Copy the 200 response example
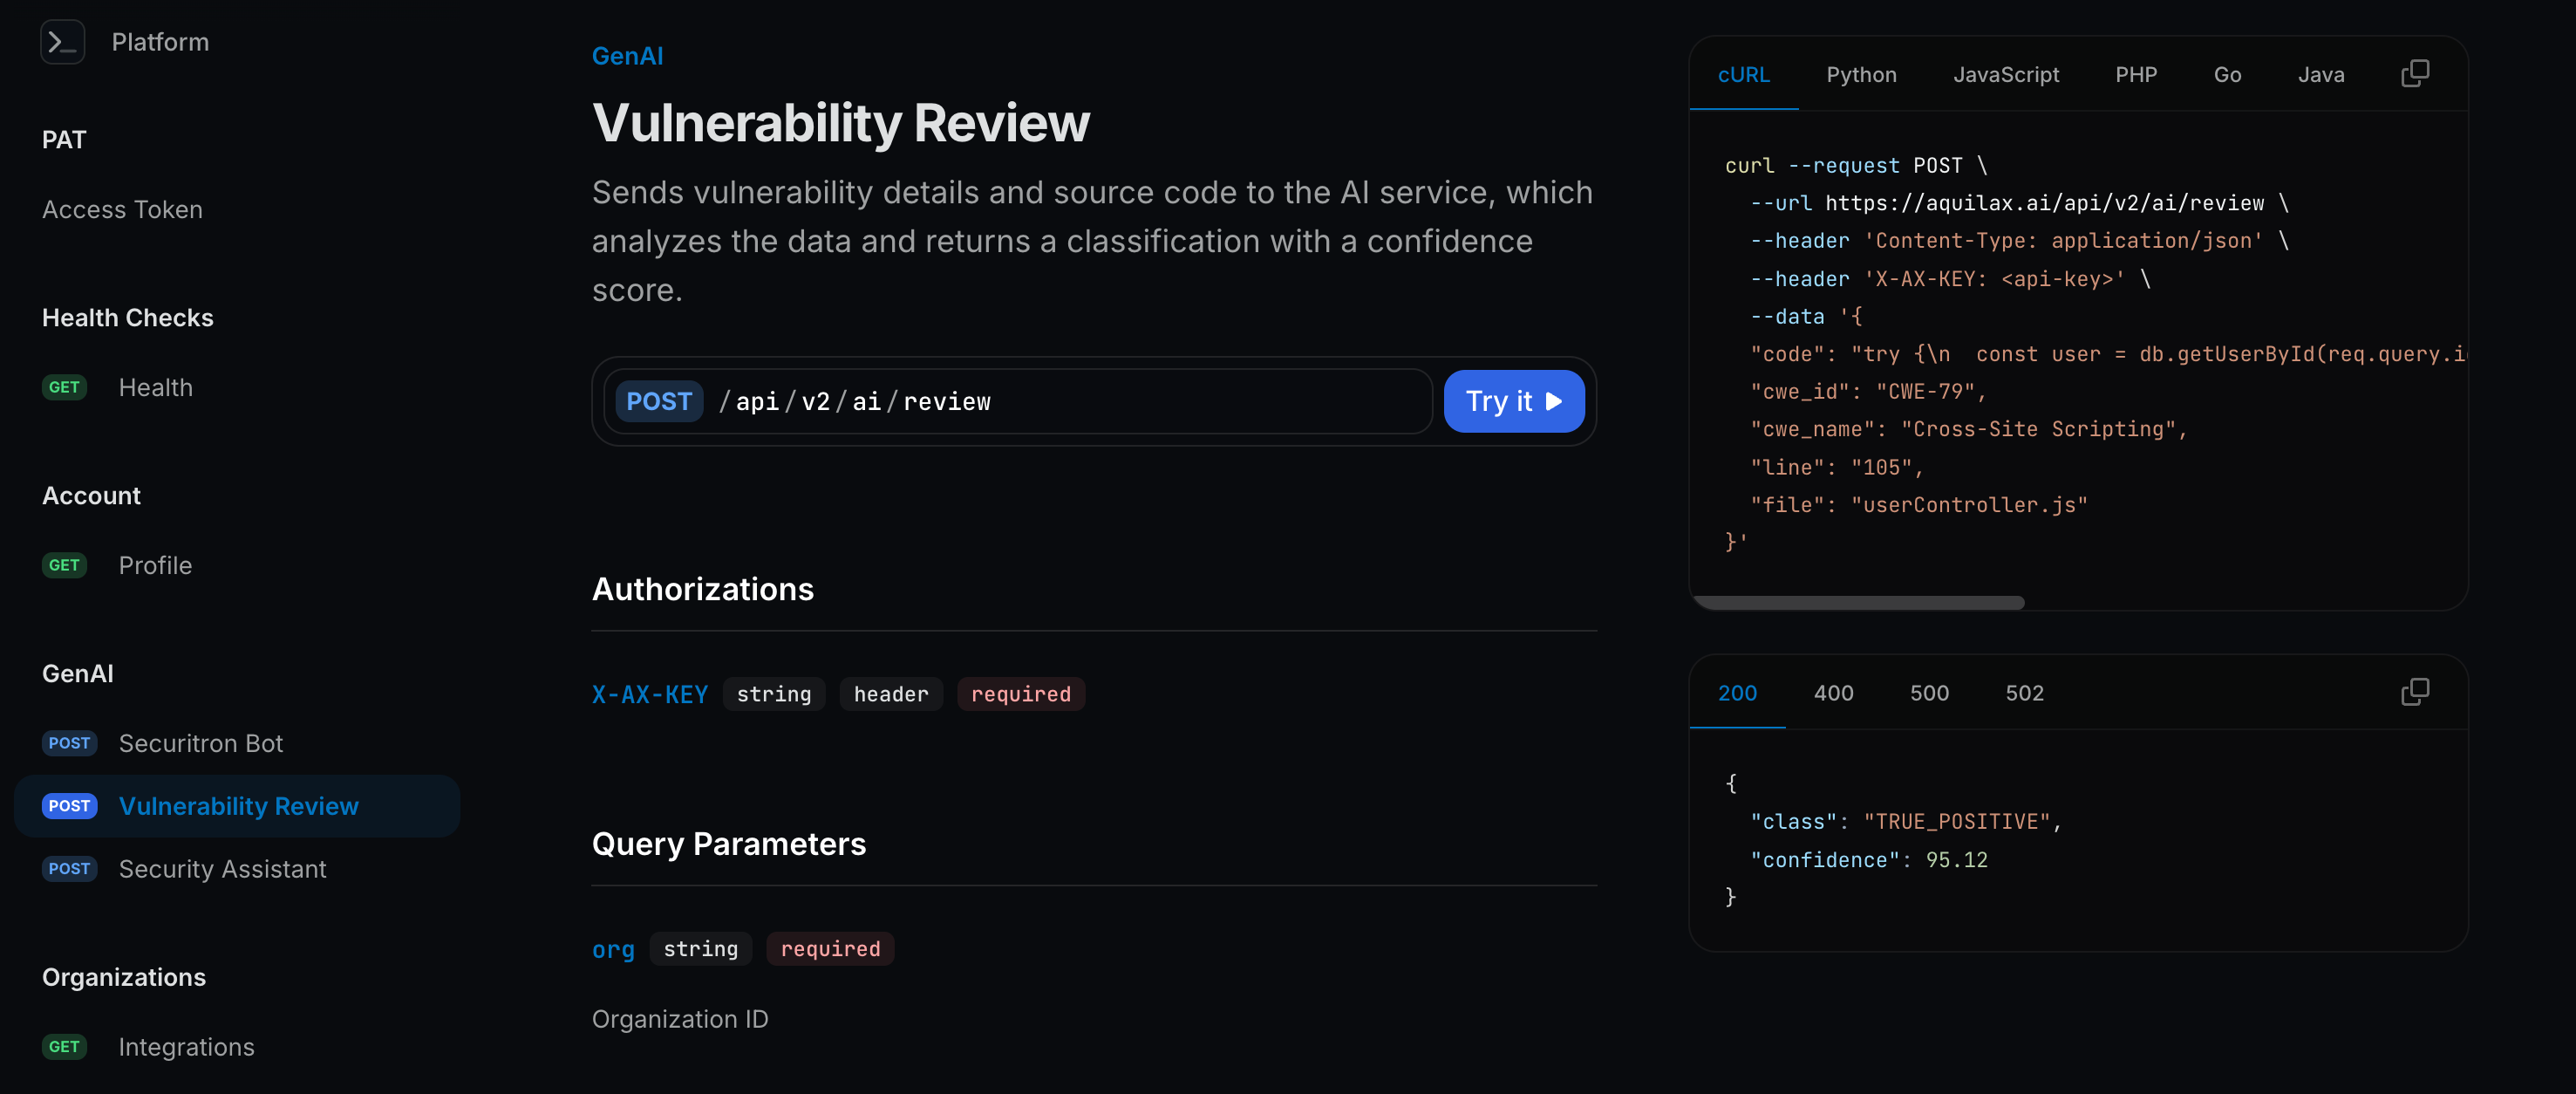This screenshot has height=1094, width=2576. (x=2414, y=692)
